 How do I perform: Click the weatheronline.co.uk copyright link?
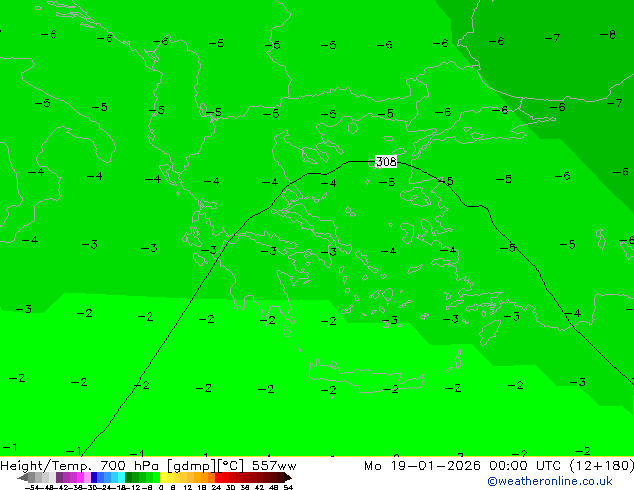point(549,481)
